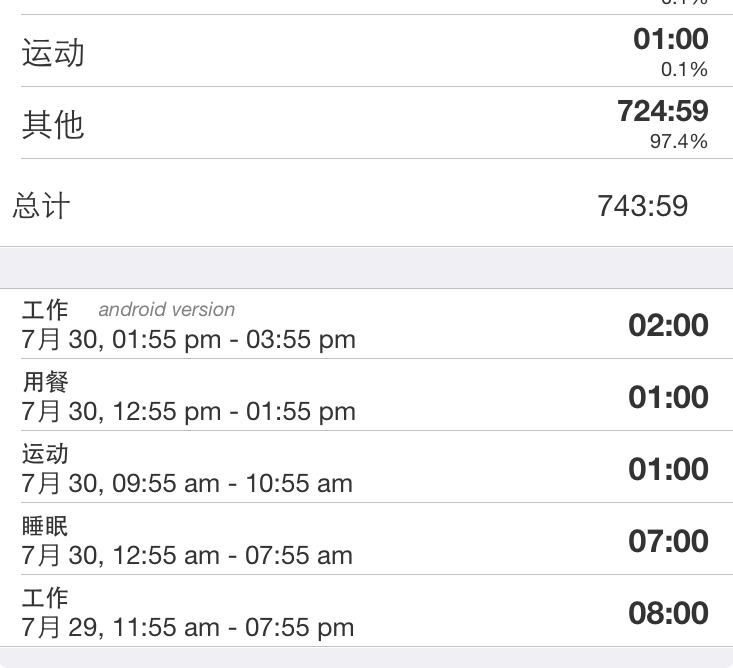Image resolution: width=733 pixels, height=668 pixels.
Task: Open the 工作 entry on 7月 29
Action: coord(366,611)
